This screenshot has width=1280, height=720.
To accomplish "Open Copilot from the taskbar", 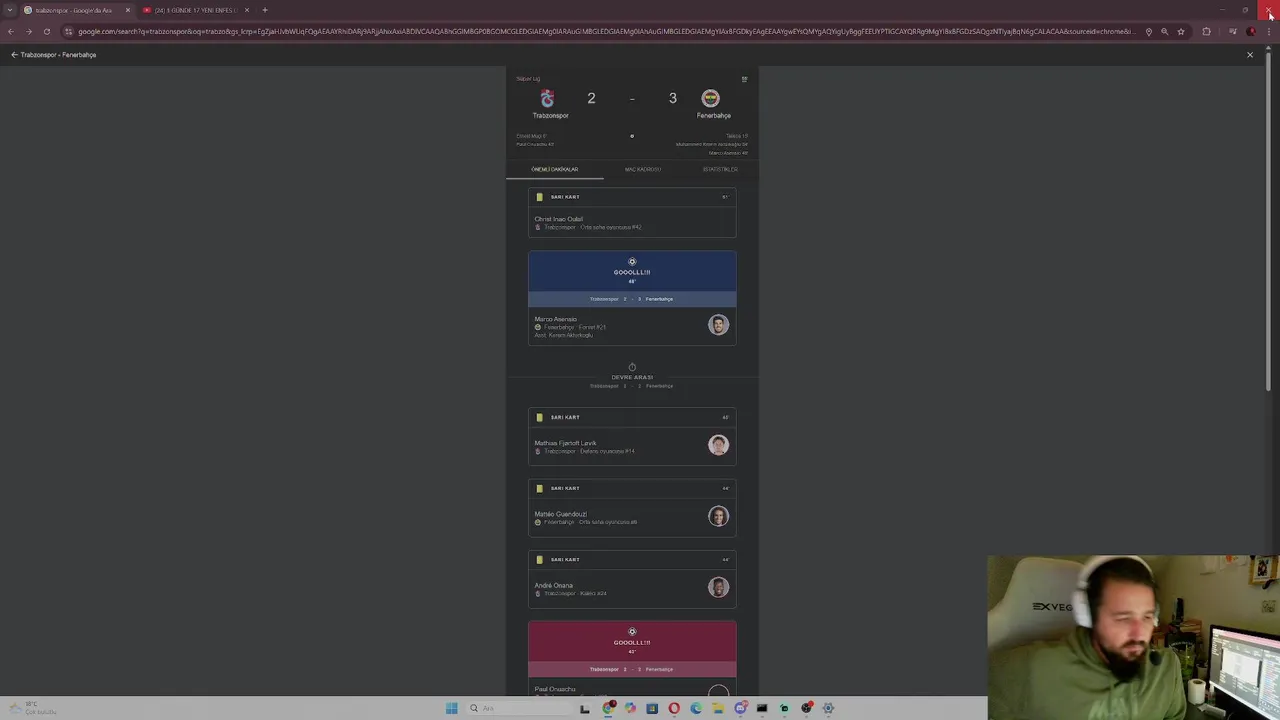I will [630, 708].
